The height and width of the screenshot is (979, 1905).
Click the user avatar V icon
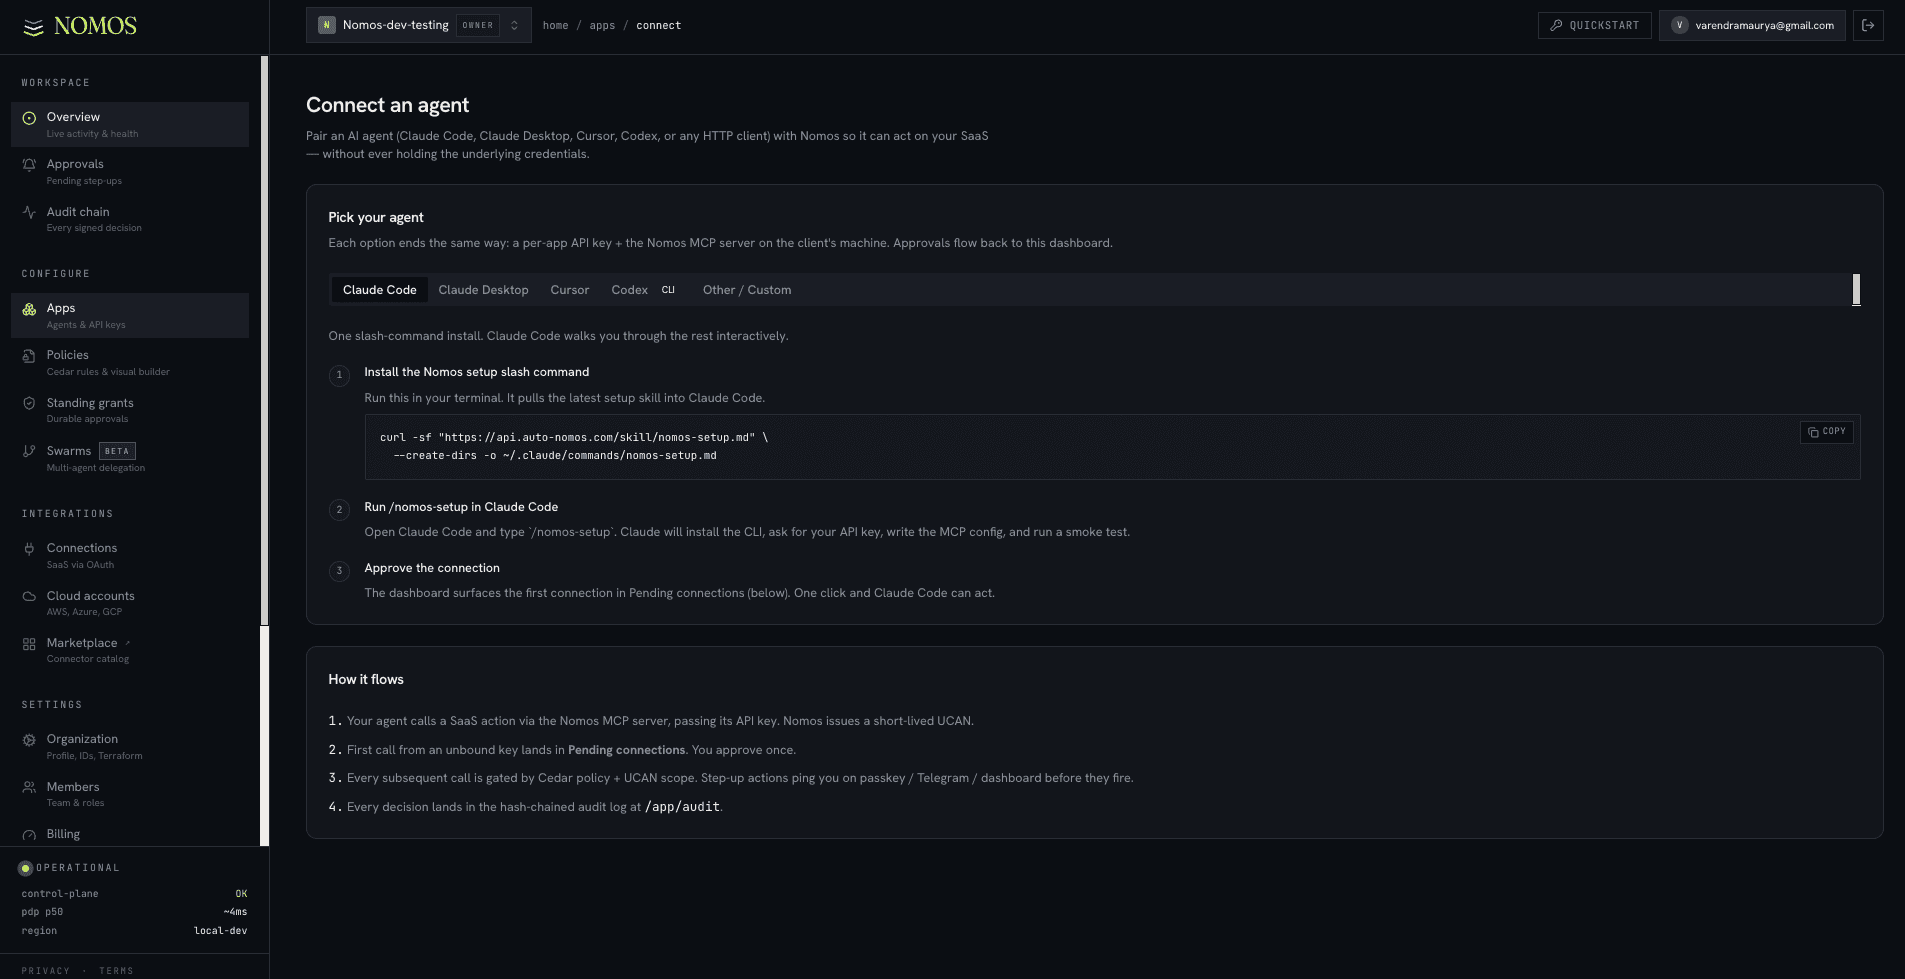pos(1680,25)
